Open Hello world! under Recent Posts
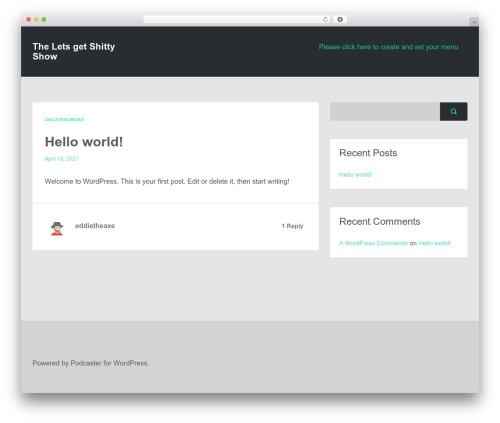The width and height of the screenshot is (500, 423). click(x=355, y=175)
